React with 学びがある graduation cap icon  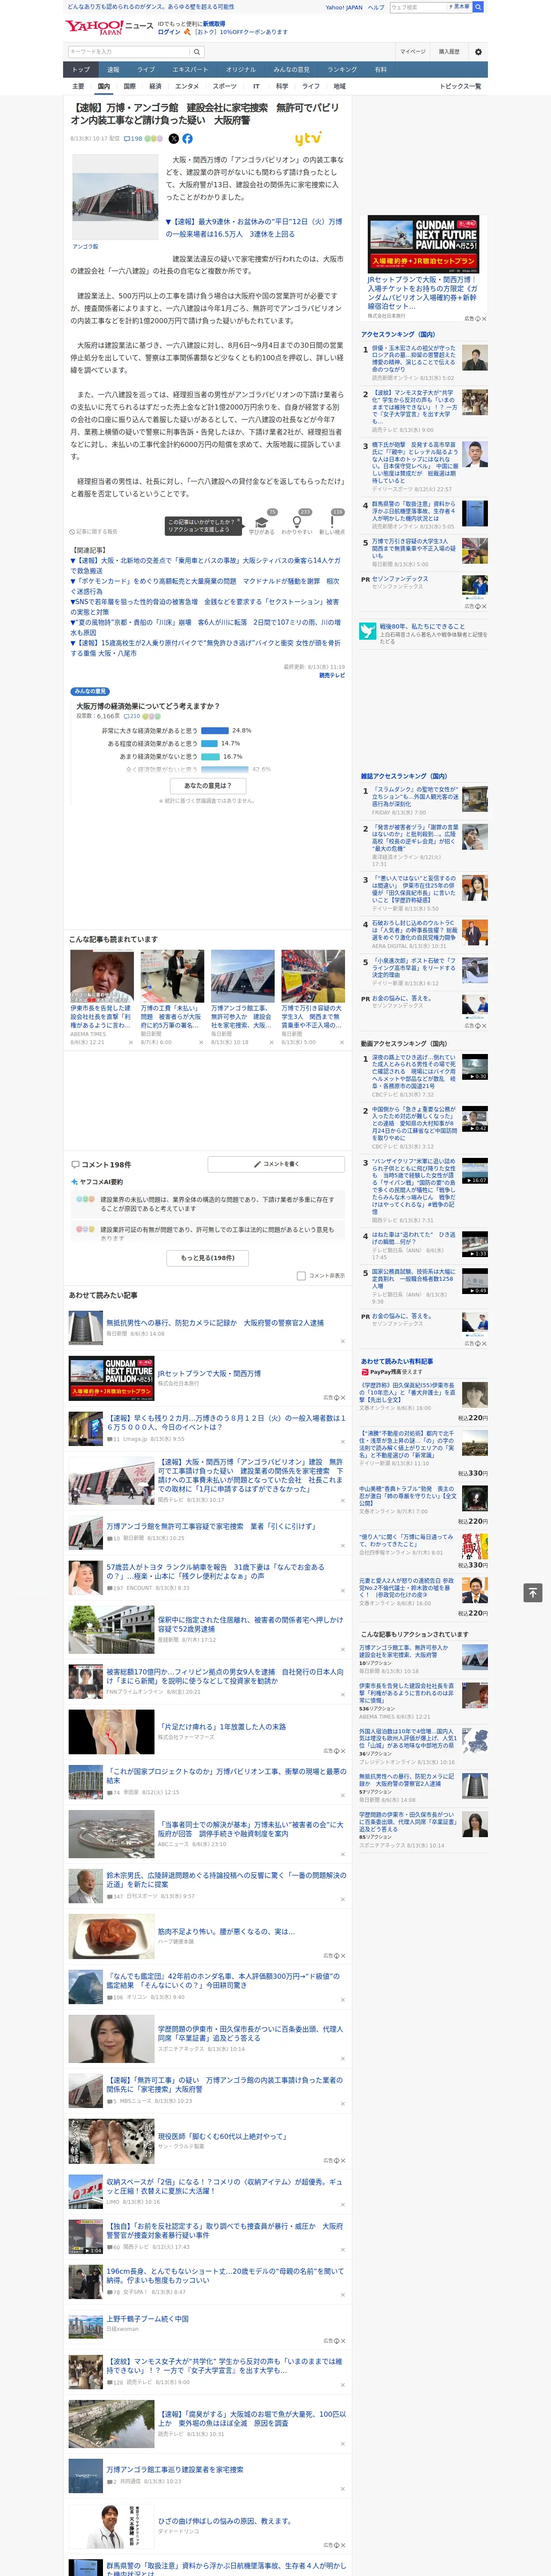(262, 521)
